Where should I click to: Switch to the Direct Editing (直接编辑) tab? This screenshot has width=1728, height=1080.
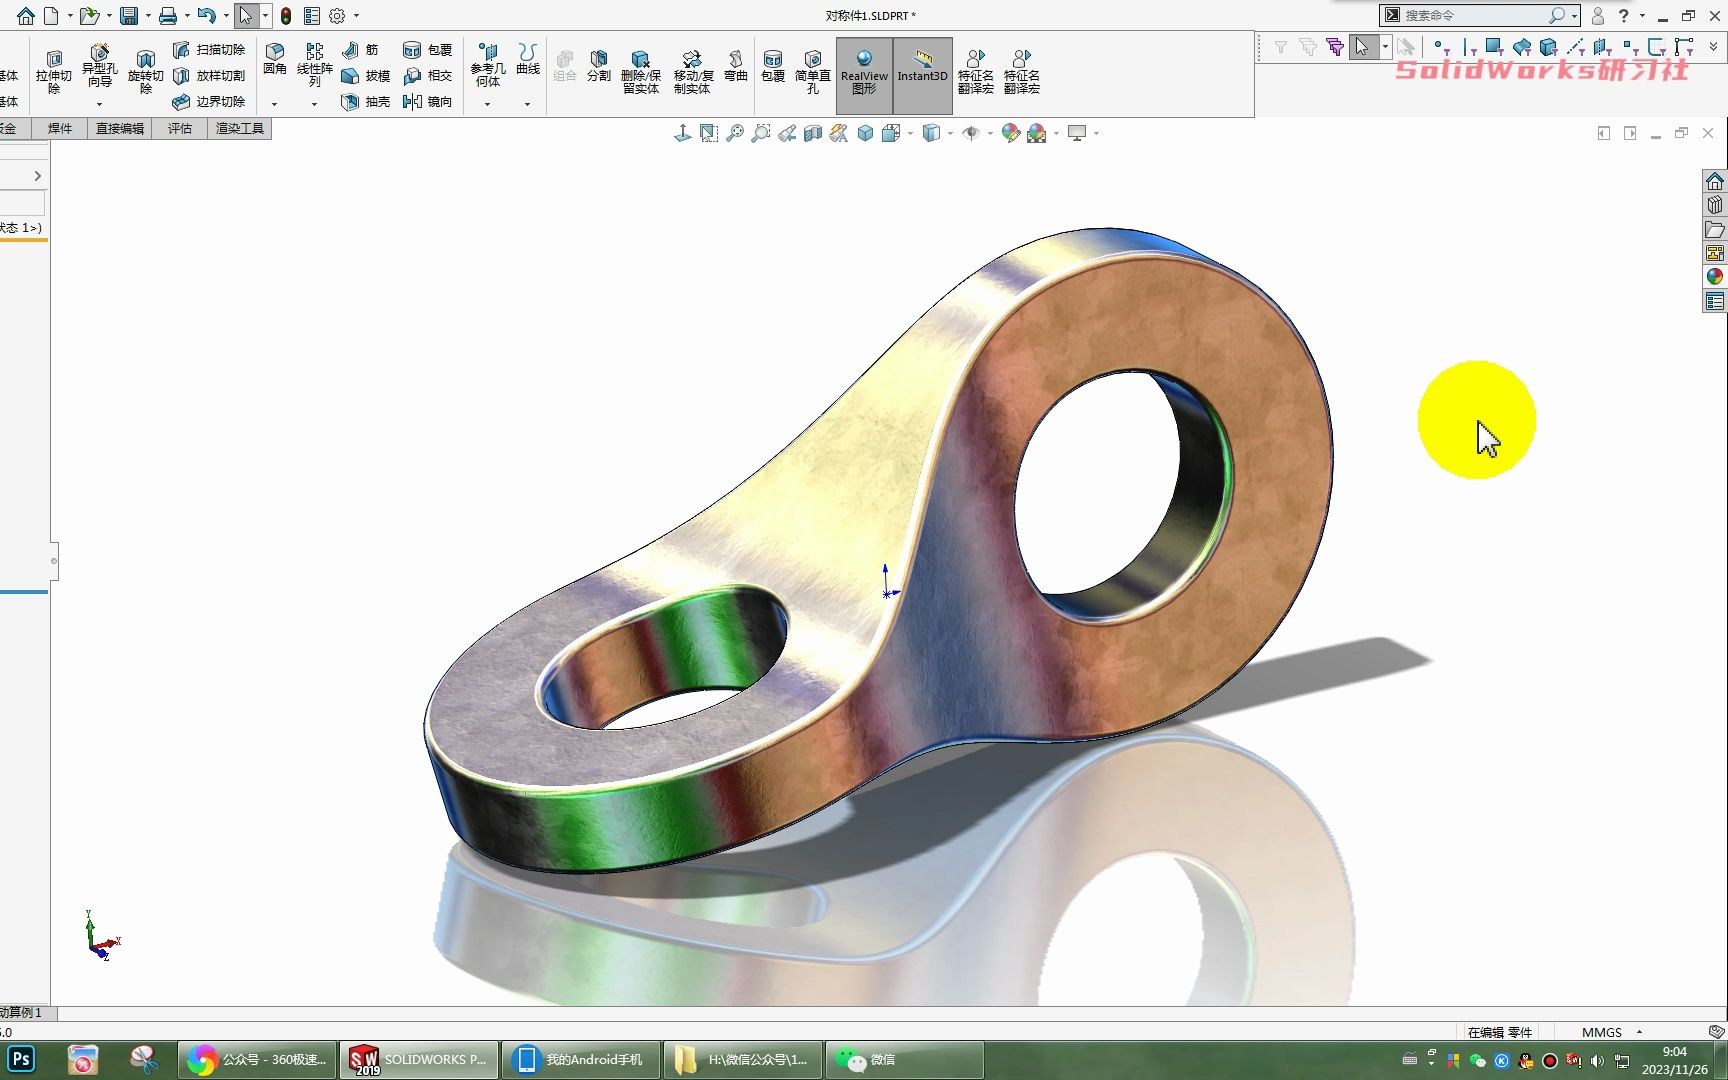[x=120, y=129]
